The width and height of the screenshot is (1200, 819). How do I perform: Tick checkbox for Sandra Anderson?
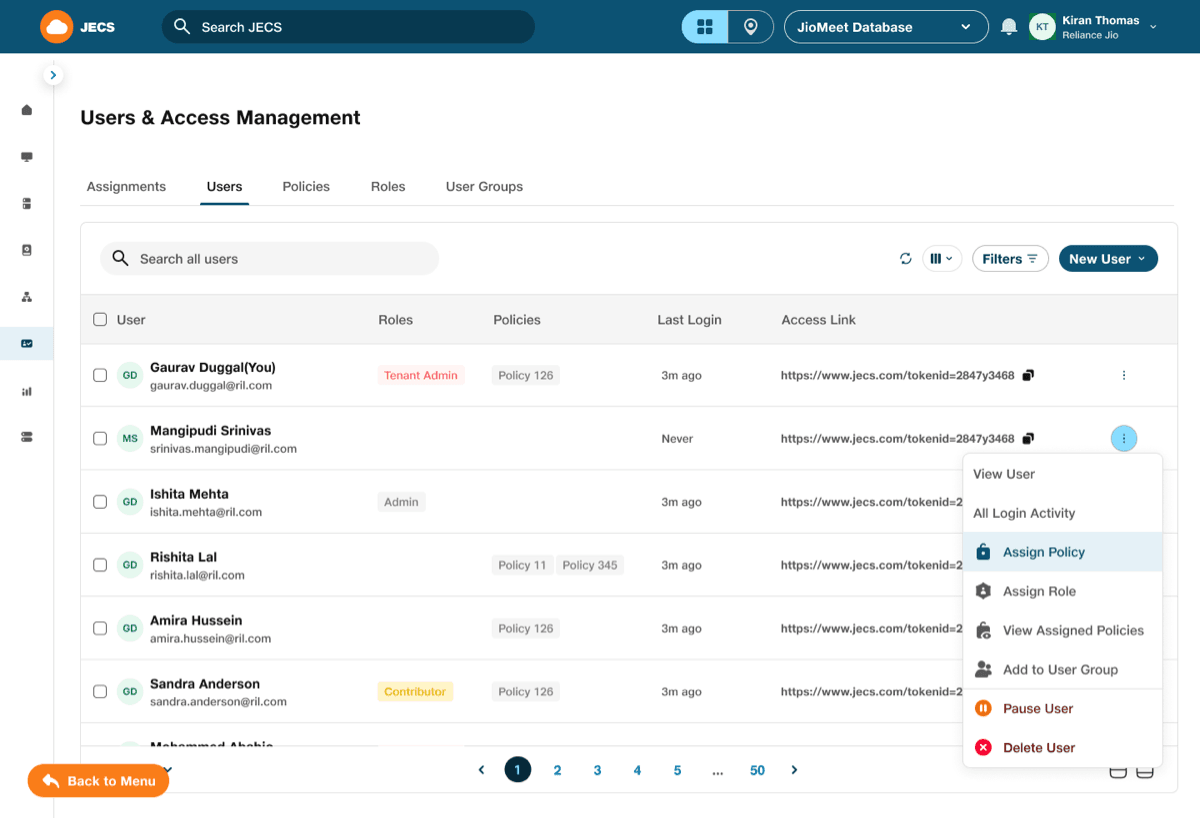point(100,692)
